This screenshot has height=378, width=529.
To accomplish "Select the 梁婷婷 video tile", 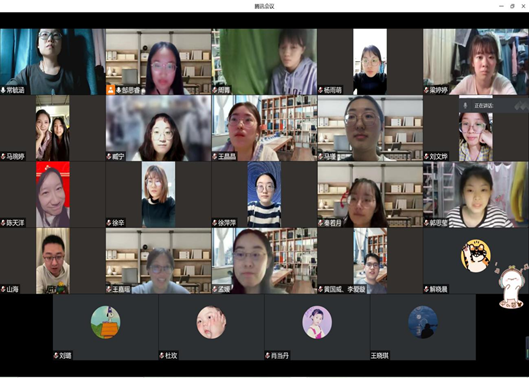I will tap(476, 61).
